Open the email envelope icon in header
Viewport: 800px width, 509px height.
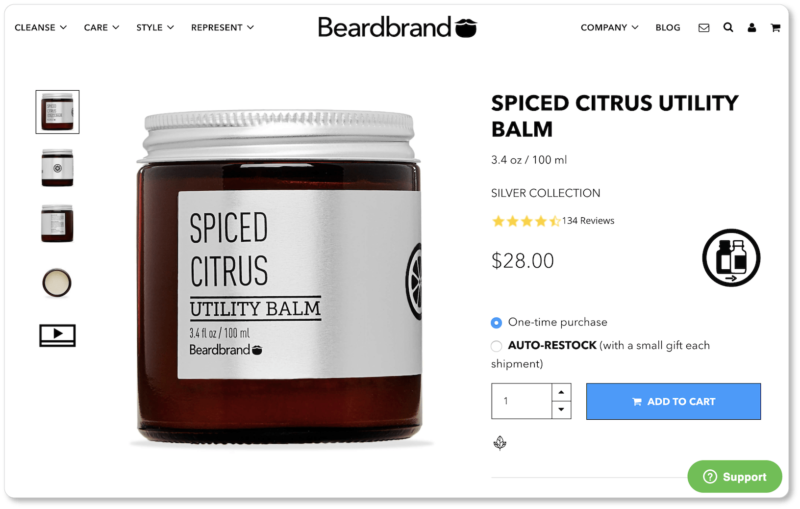[x=704, y=28]
